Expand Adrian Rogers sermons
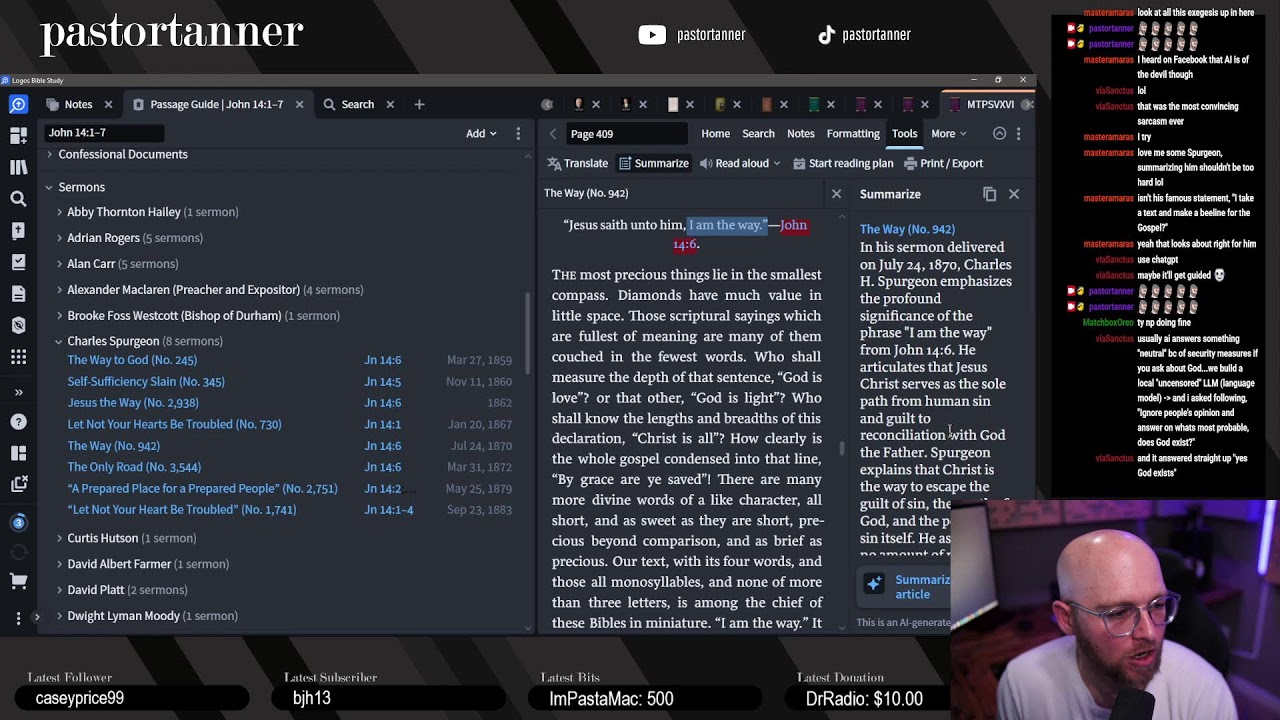The height and width of the screenshot is (720, 1280). click(x=59, y=238)
